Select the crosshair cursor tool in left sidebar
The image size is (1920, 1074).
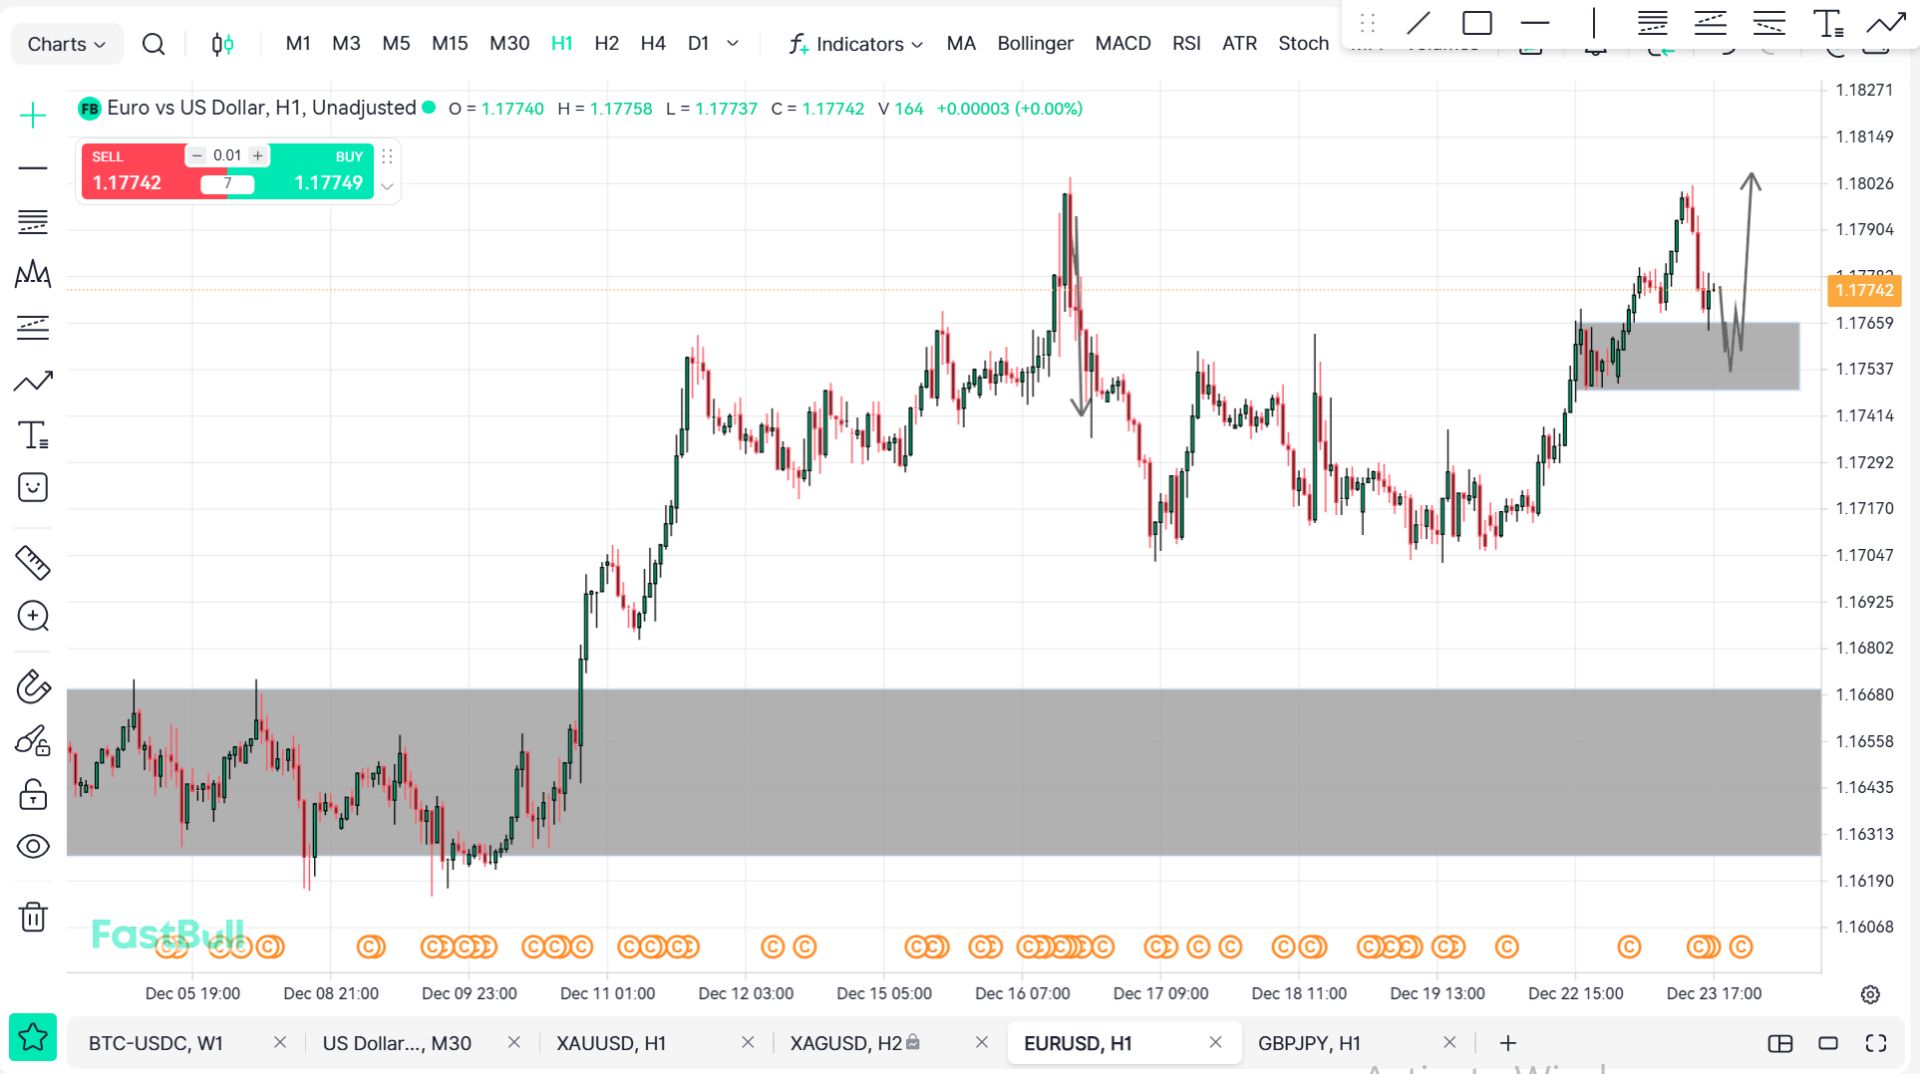tap(33, 116)
